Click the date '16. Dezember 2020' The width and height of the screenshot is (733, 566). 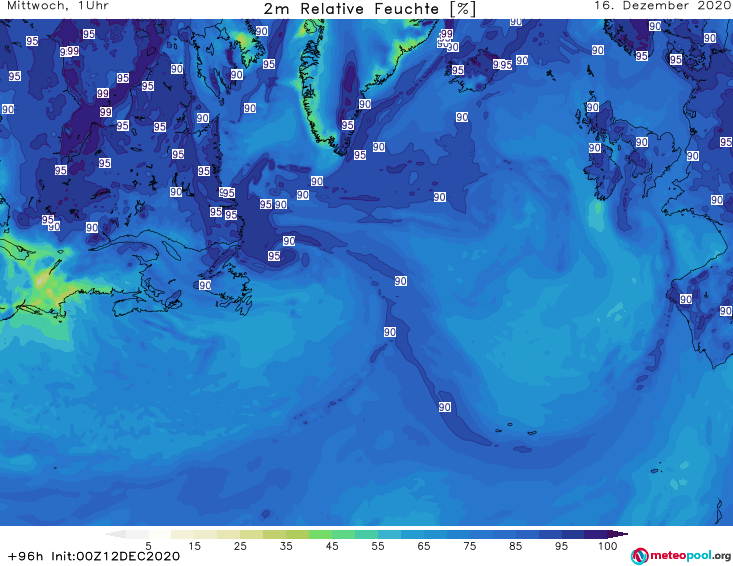pyautogui.click(x=662, y=6)
